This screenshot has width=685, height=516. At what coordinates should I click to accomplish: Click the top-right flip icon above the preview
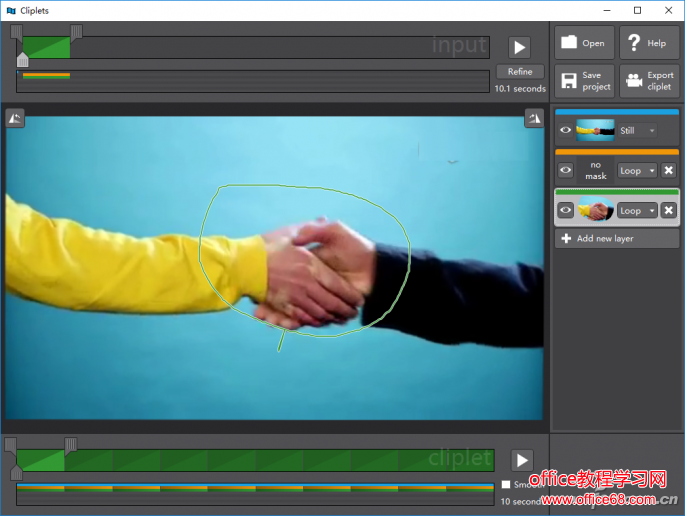click(534, 119)
